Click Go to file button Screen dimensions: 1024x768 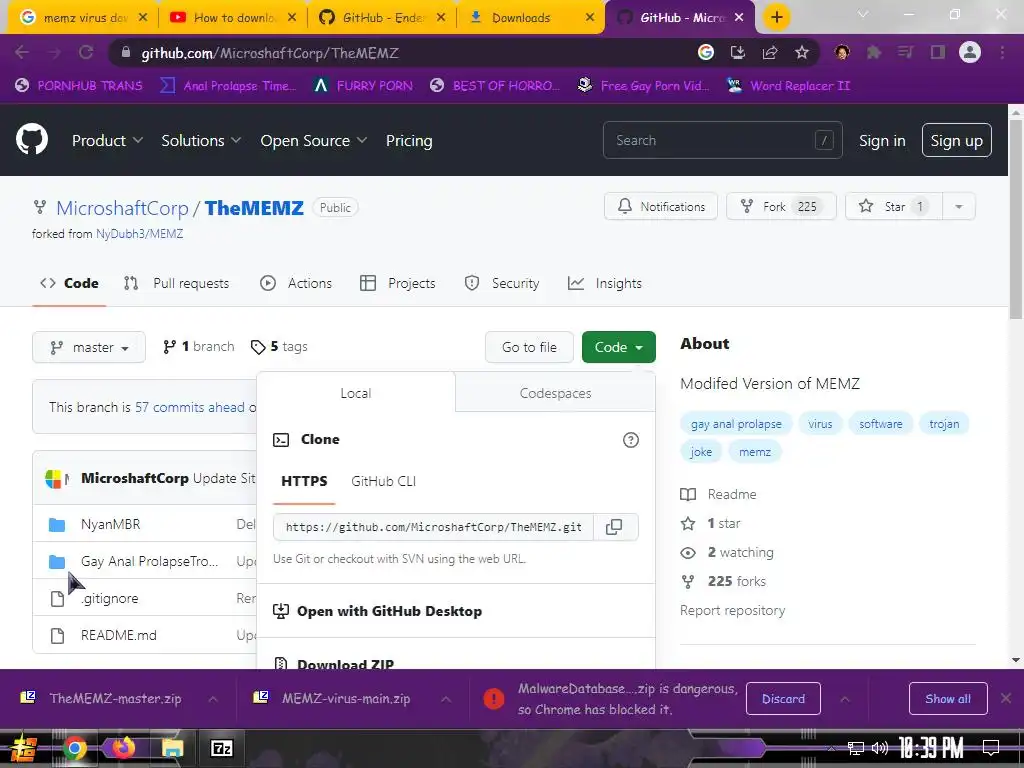coord(529,347)
